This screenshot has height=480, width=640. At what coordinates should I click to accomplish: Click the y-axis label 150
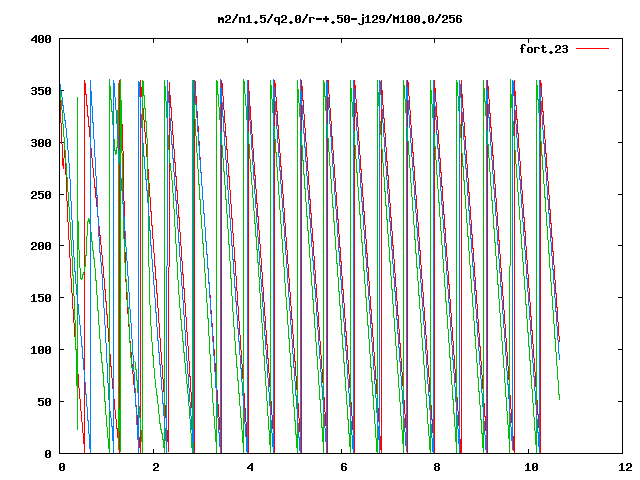coord(41,298)
